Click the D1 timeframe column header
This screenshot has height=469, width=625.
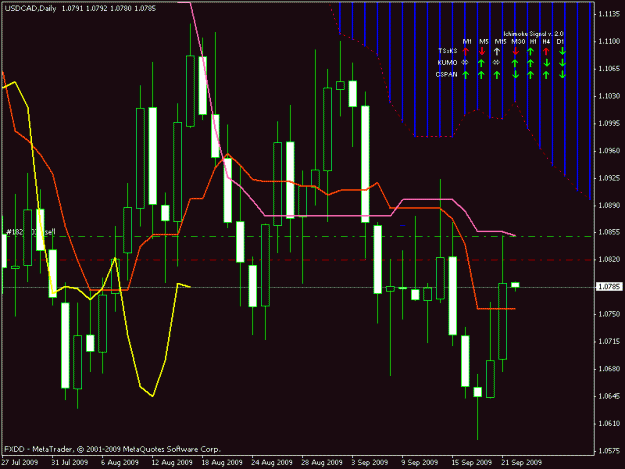(560, 41)
